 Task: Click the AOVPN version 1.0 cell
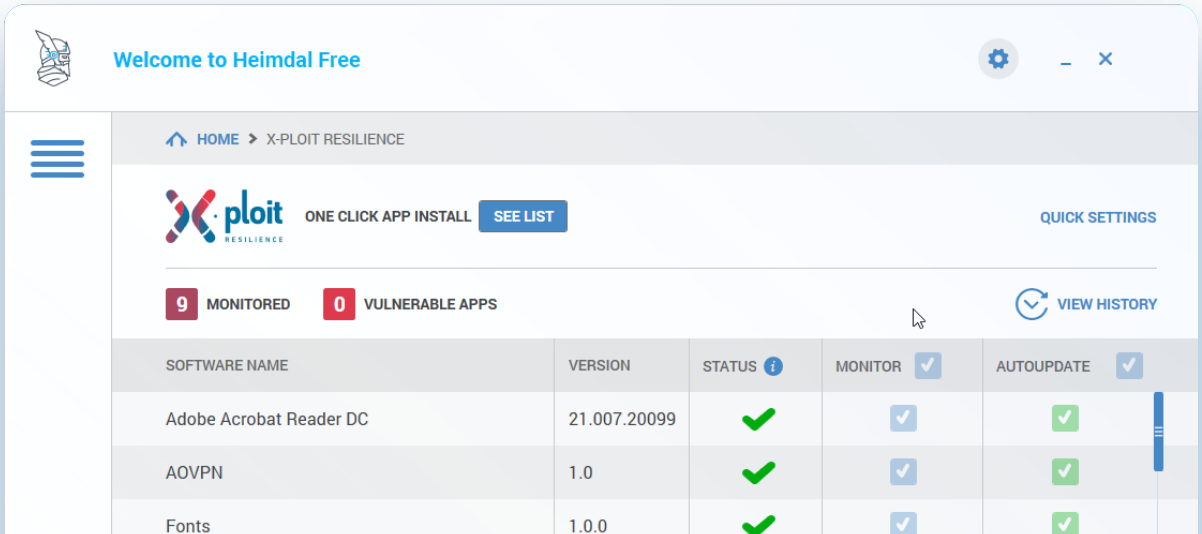pyautogui.click(x=581, y=472)
